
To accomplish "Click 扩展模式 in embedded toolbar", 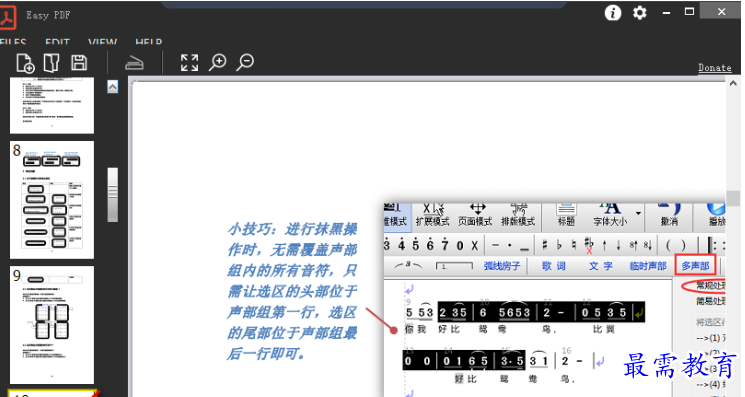I will point(432,215).
